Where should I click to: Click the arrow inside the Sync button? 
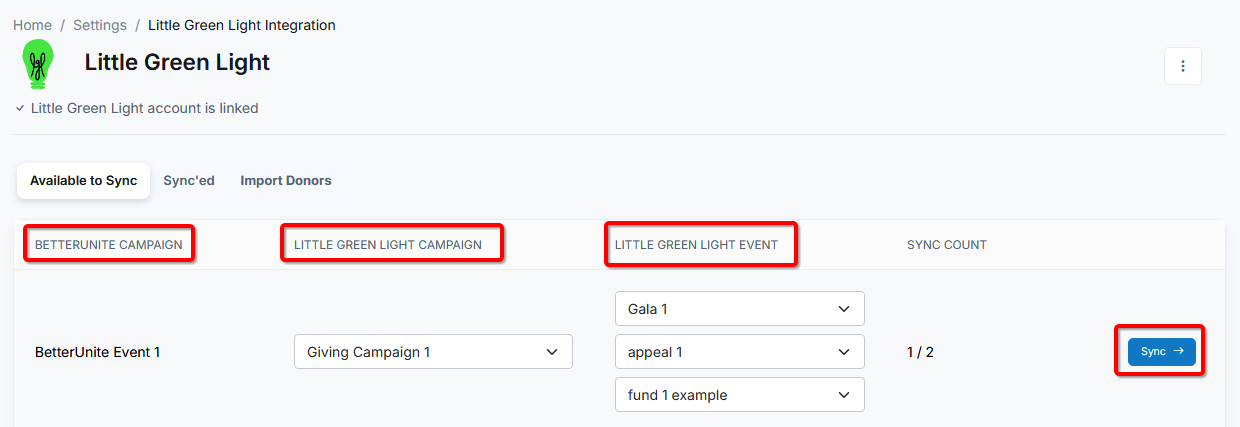1178,352
